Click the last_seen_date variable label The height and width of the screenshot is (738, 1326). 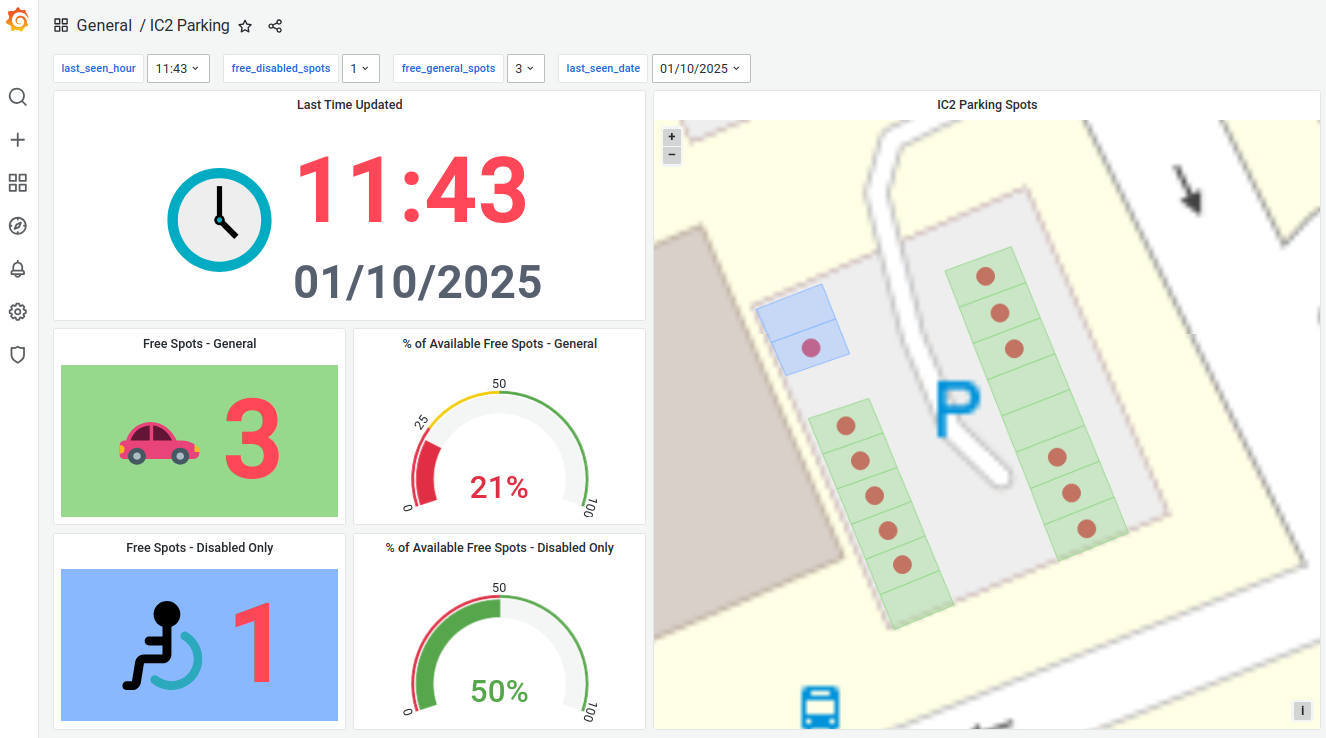pyautogui.click(x=603, y=68)
